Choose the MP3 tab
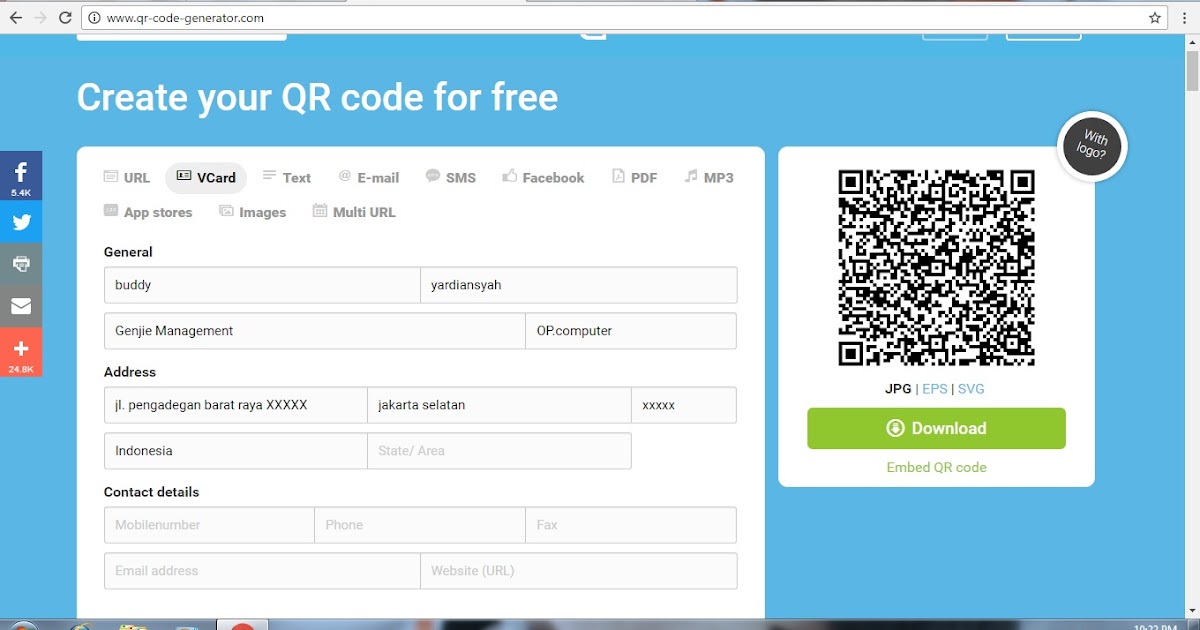The width and height of the screenshot is (1200, 630). (709, 178)
